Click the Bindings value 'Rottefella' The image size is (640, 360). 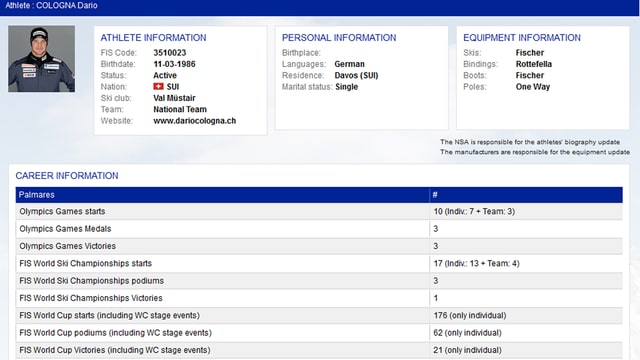point(533,64)
